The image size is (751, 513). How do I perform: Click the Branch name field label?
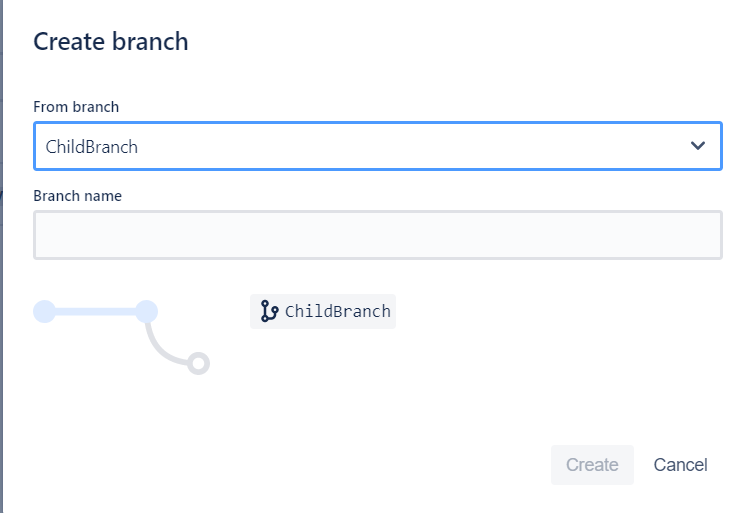tap(78, 196)
